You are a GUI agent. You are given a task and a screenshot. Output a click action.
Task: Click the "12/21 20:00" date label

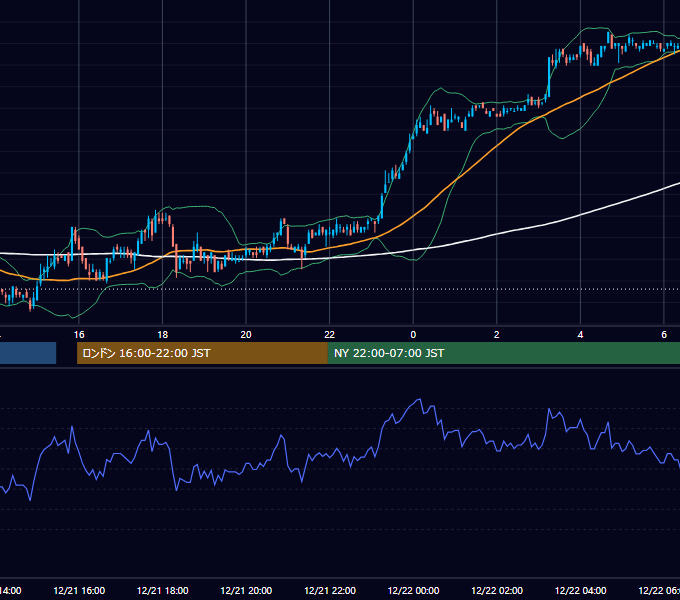[x=246, y=591]
